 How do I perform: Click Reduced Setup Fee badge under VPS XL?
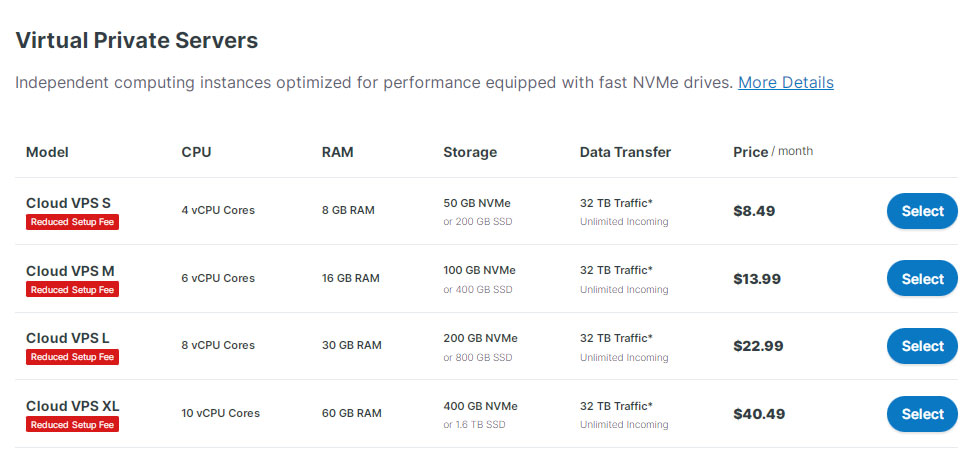coord(72,425)
